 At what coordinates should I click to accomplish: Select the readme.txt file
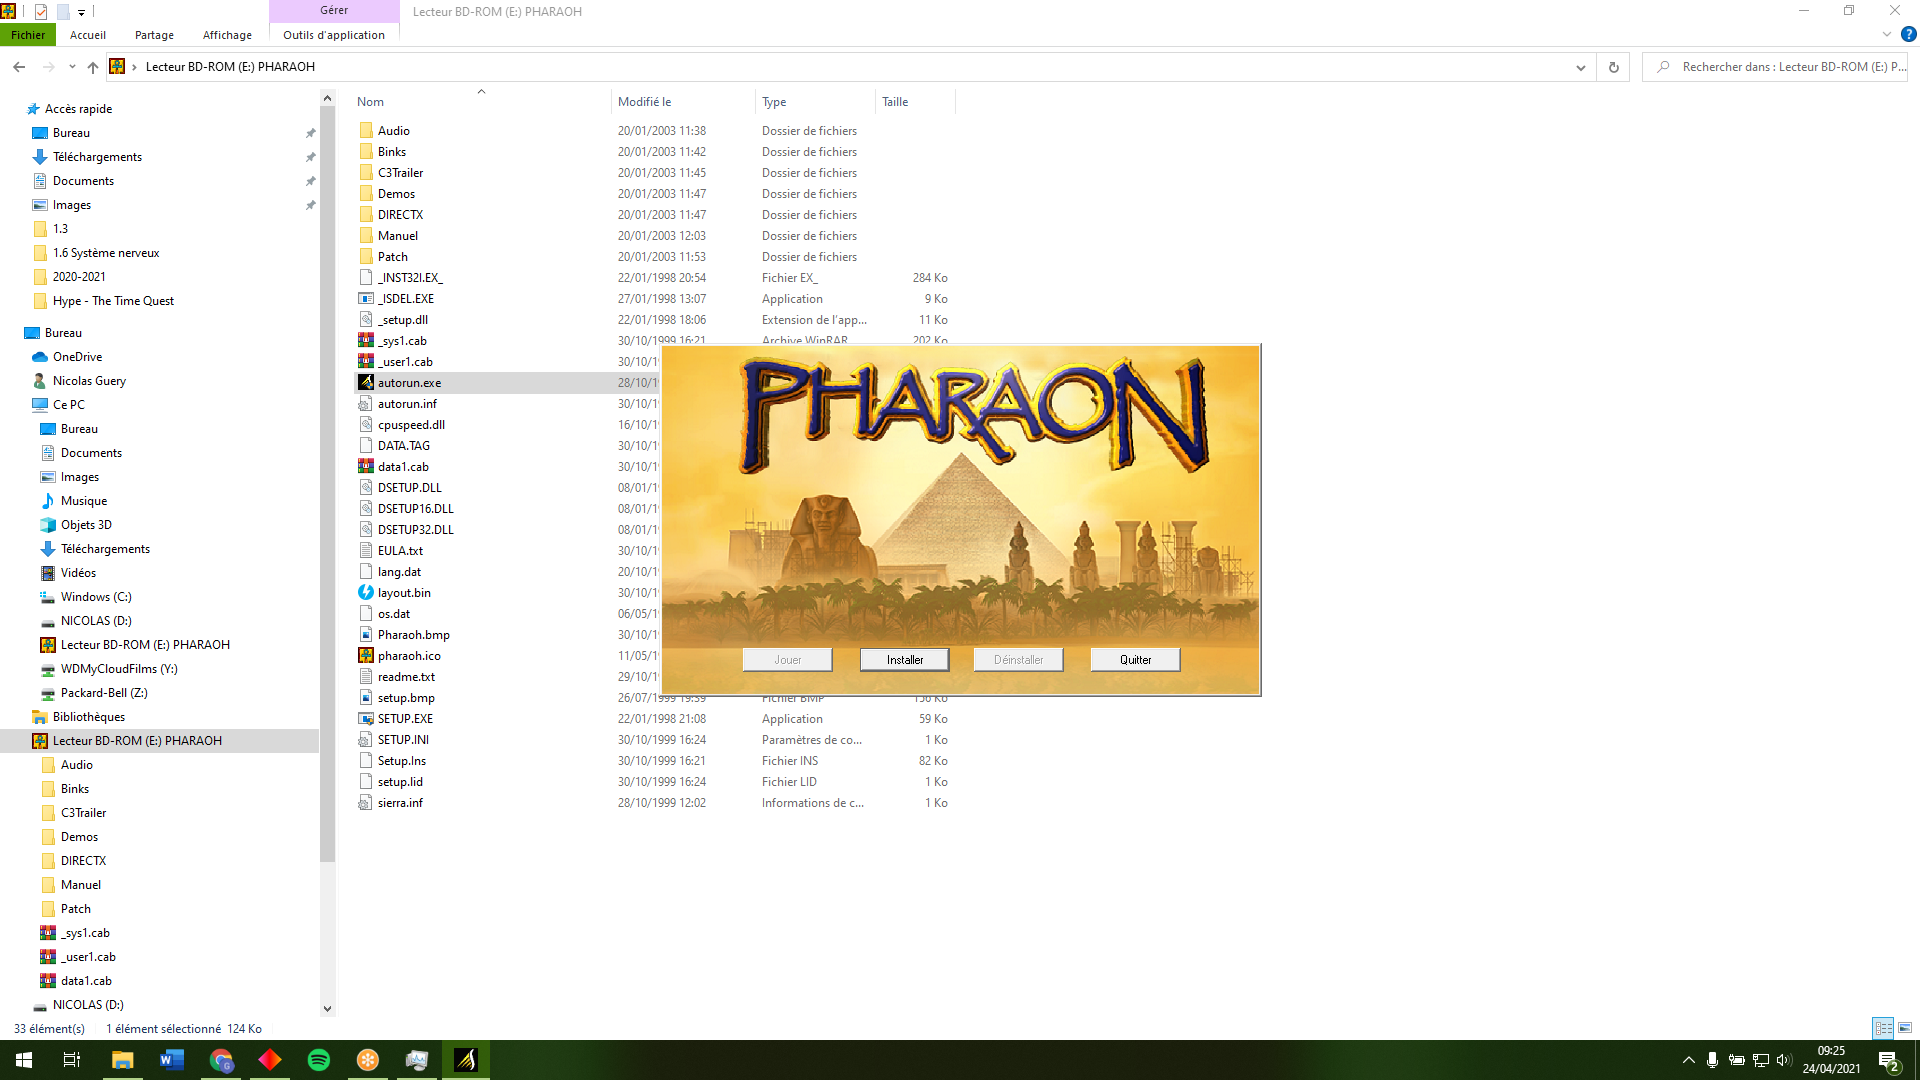coord(406,677)
